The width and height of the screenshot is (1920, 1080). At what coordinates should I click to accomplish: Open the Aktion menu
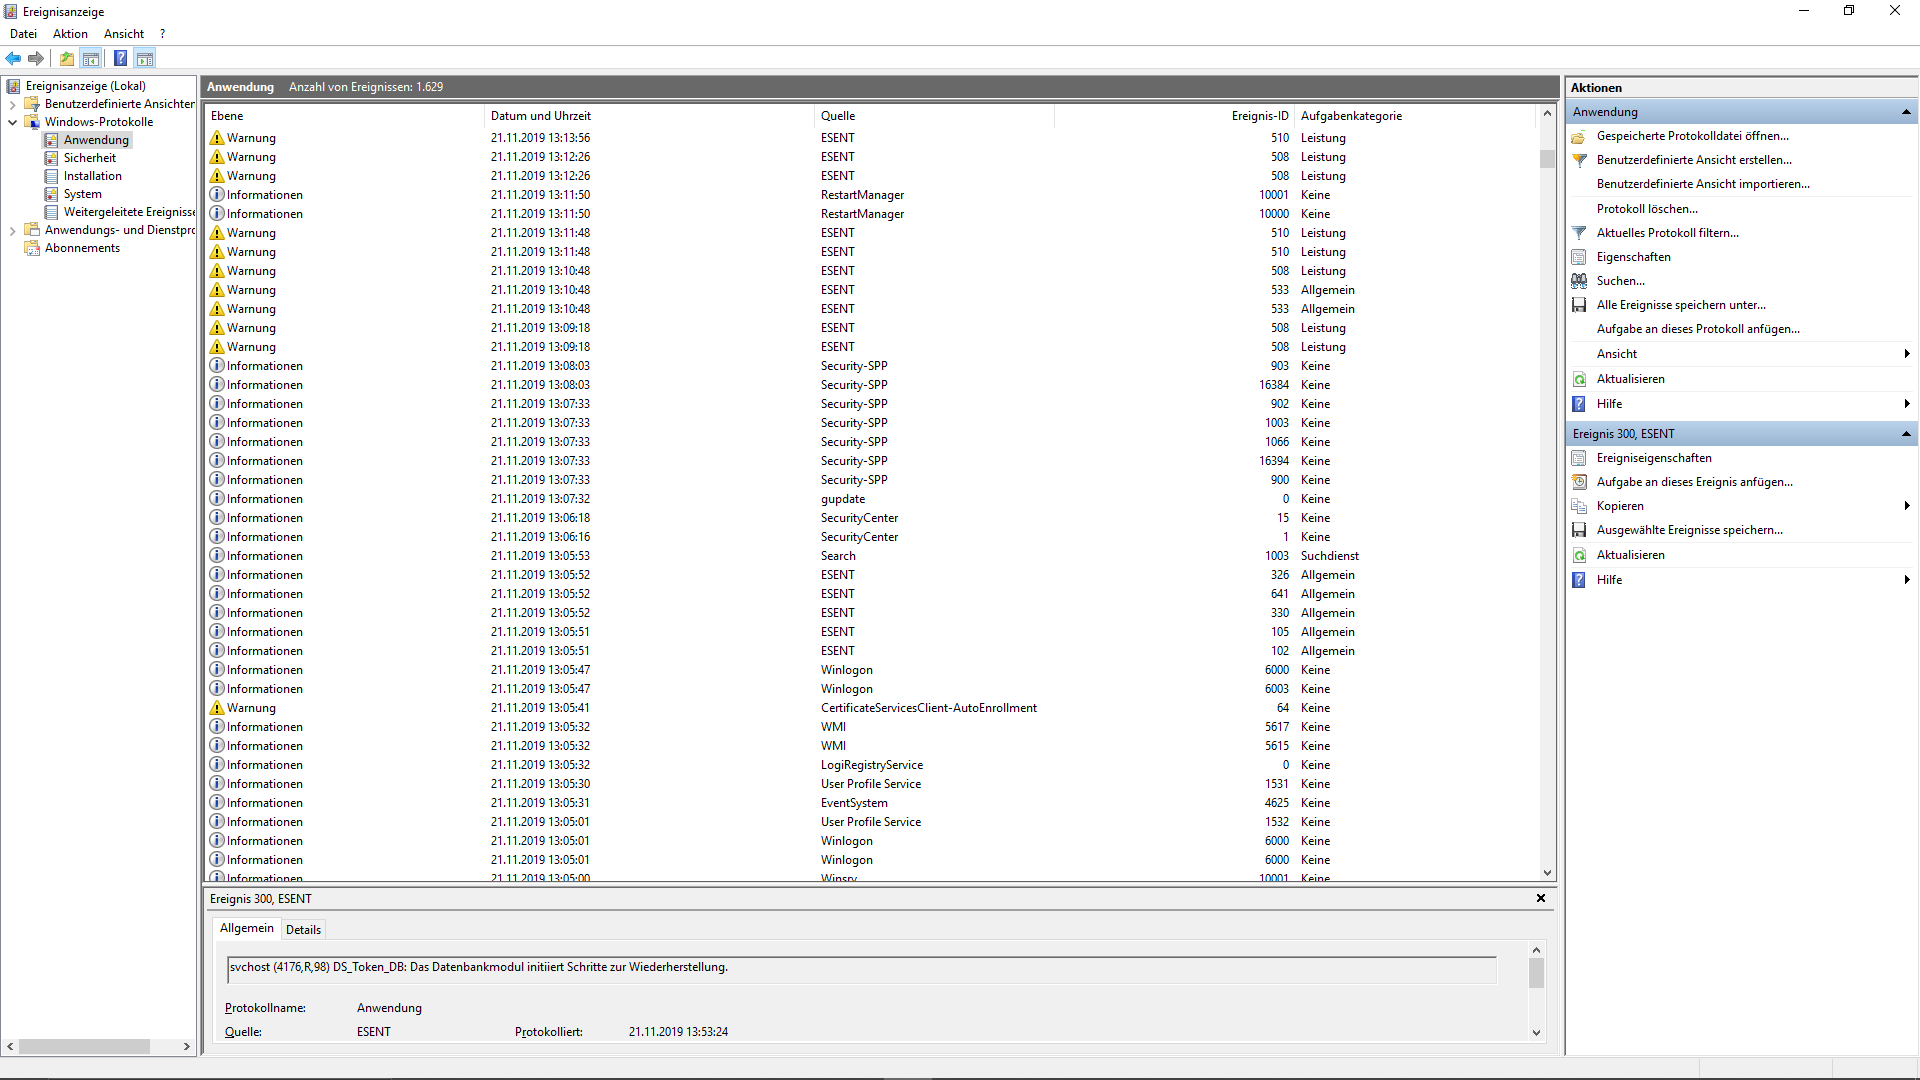coord(70,34)
